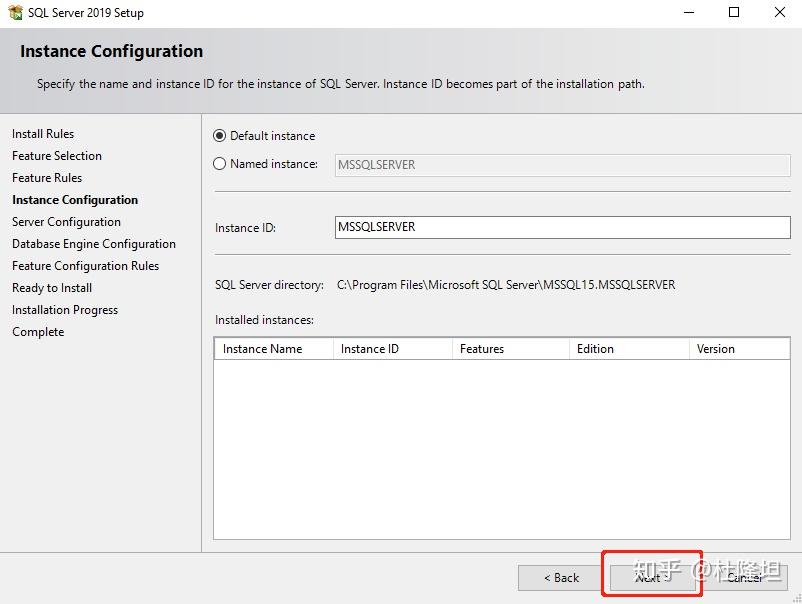Go to Database Engine Configuration
The width and height of the screenshot is (802, 604).
(x=94, y=243)
